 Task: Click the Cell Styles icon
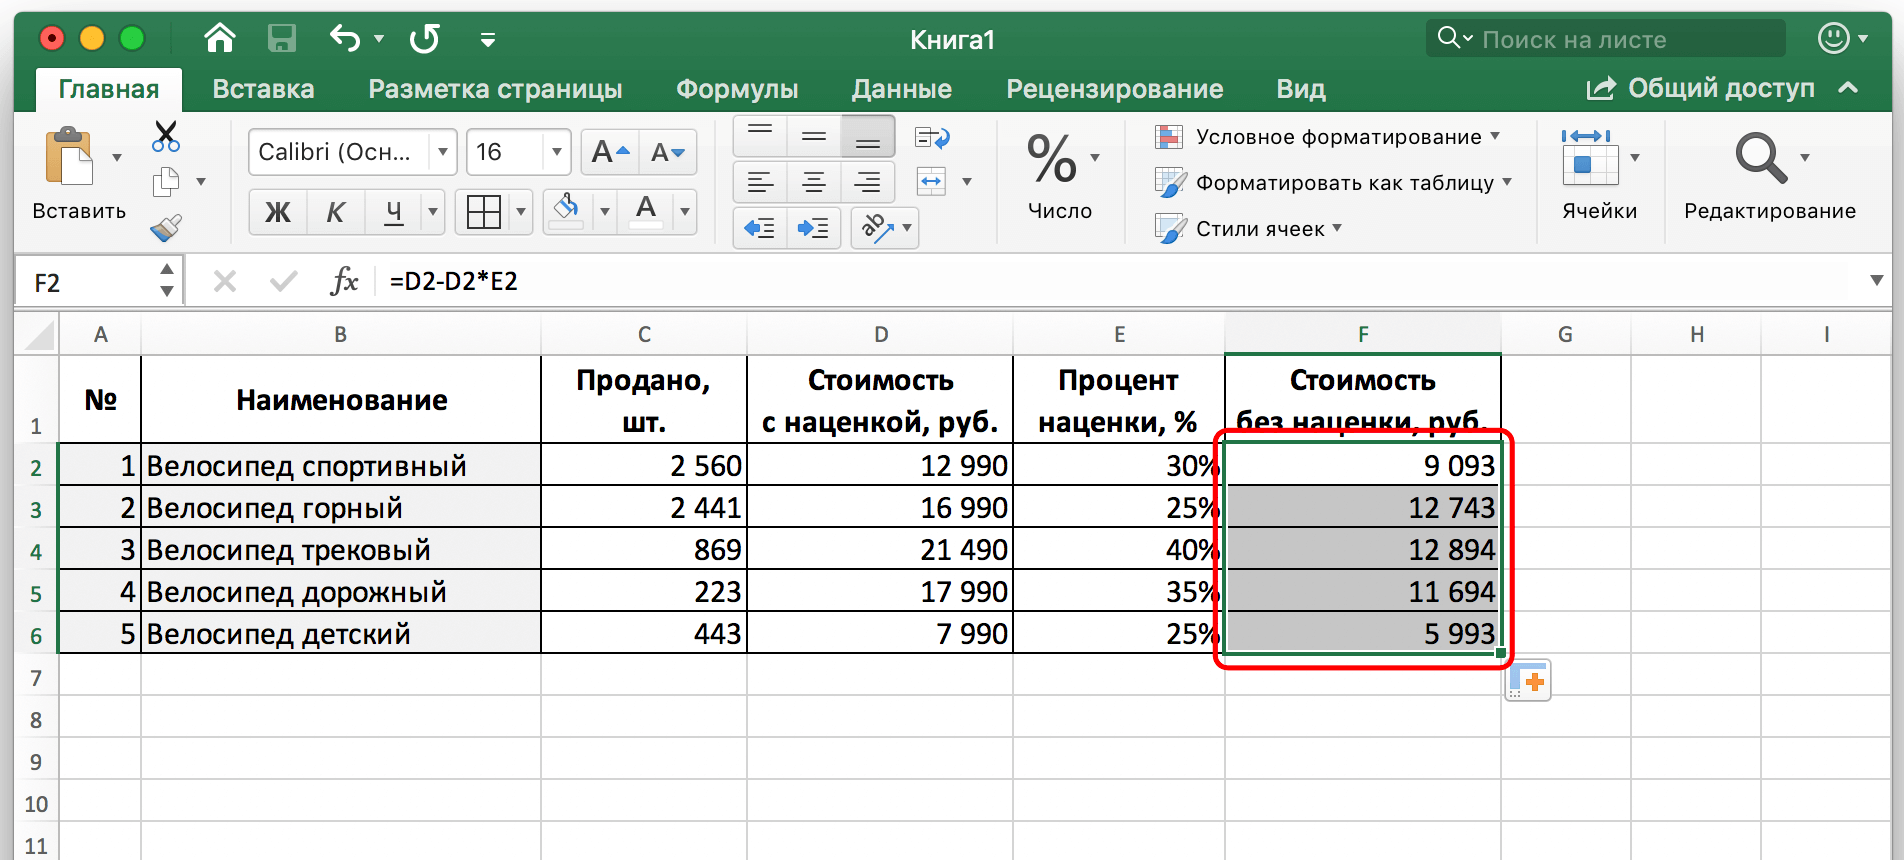tap(1170, 229)
